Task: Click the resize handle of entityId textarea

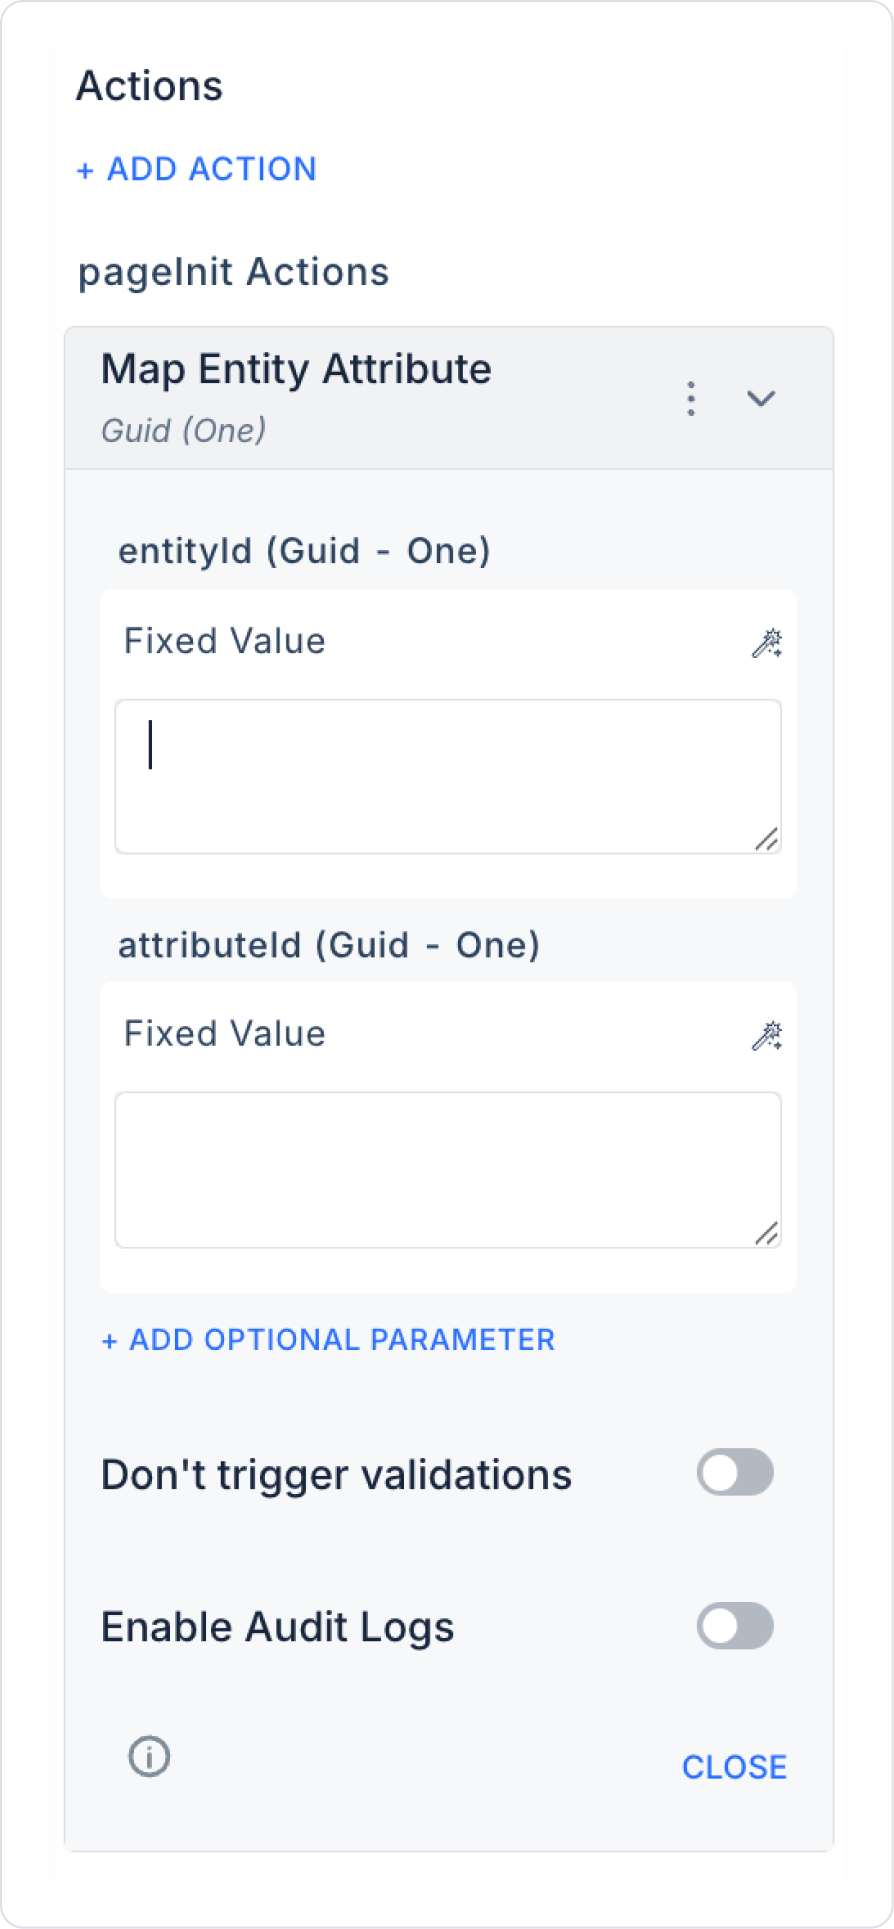Action: 767,840
